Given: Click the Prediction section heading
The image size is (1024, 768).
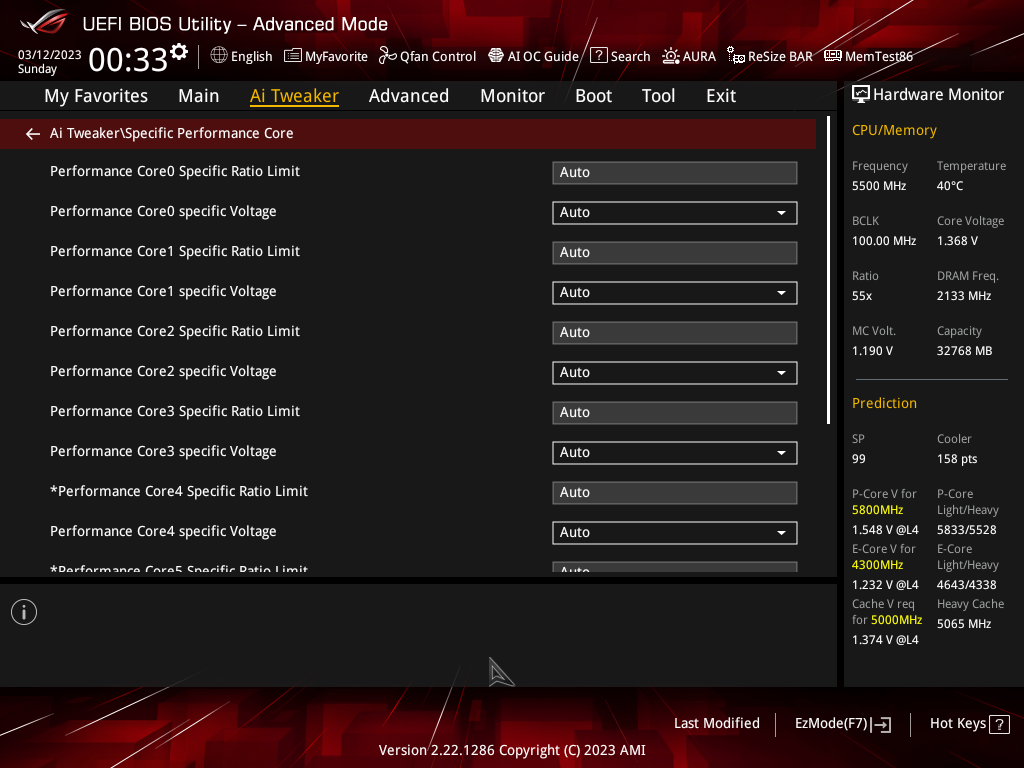Looking at the screenshot, I should [884, 403].
